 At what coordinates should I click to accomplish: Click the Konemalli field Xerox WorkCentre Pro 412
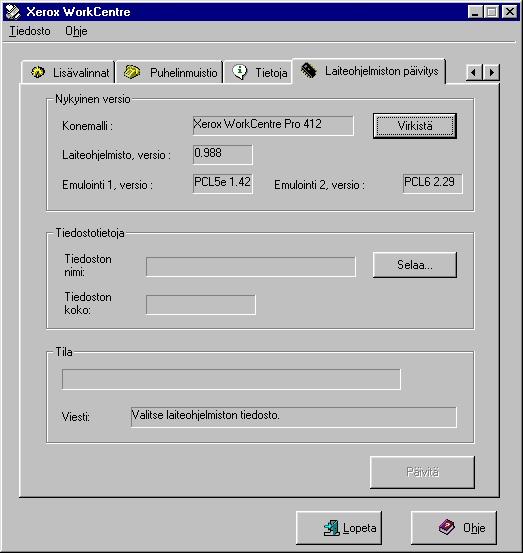273,126
